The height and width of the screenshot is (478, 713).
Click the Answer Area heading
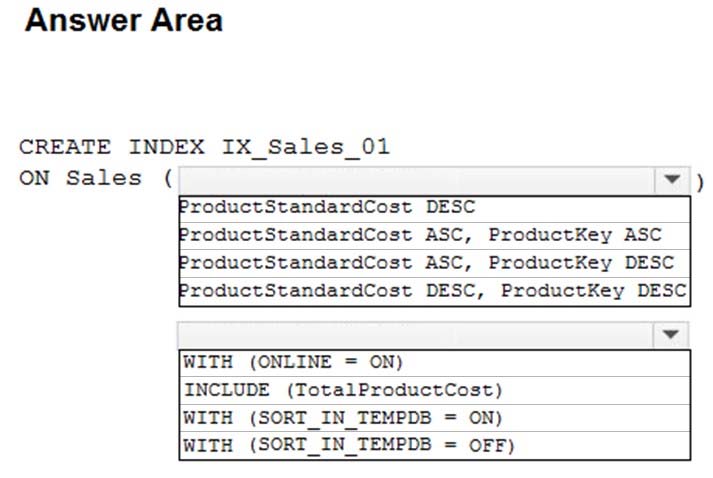click(123, 21)
